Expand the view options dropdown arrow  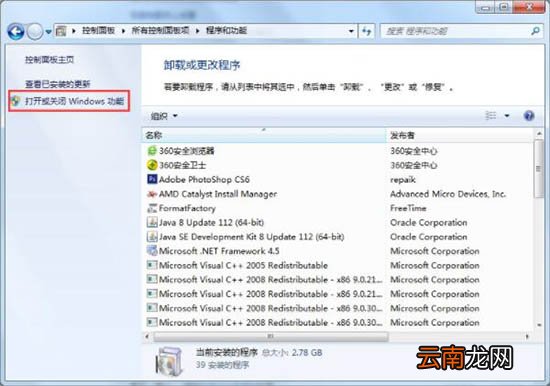(x=507, y=115)
